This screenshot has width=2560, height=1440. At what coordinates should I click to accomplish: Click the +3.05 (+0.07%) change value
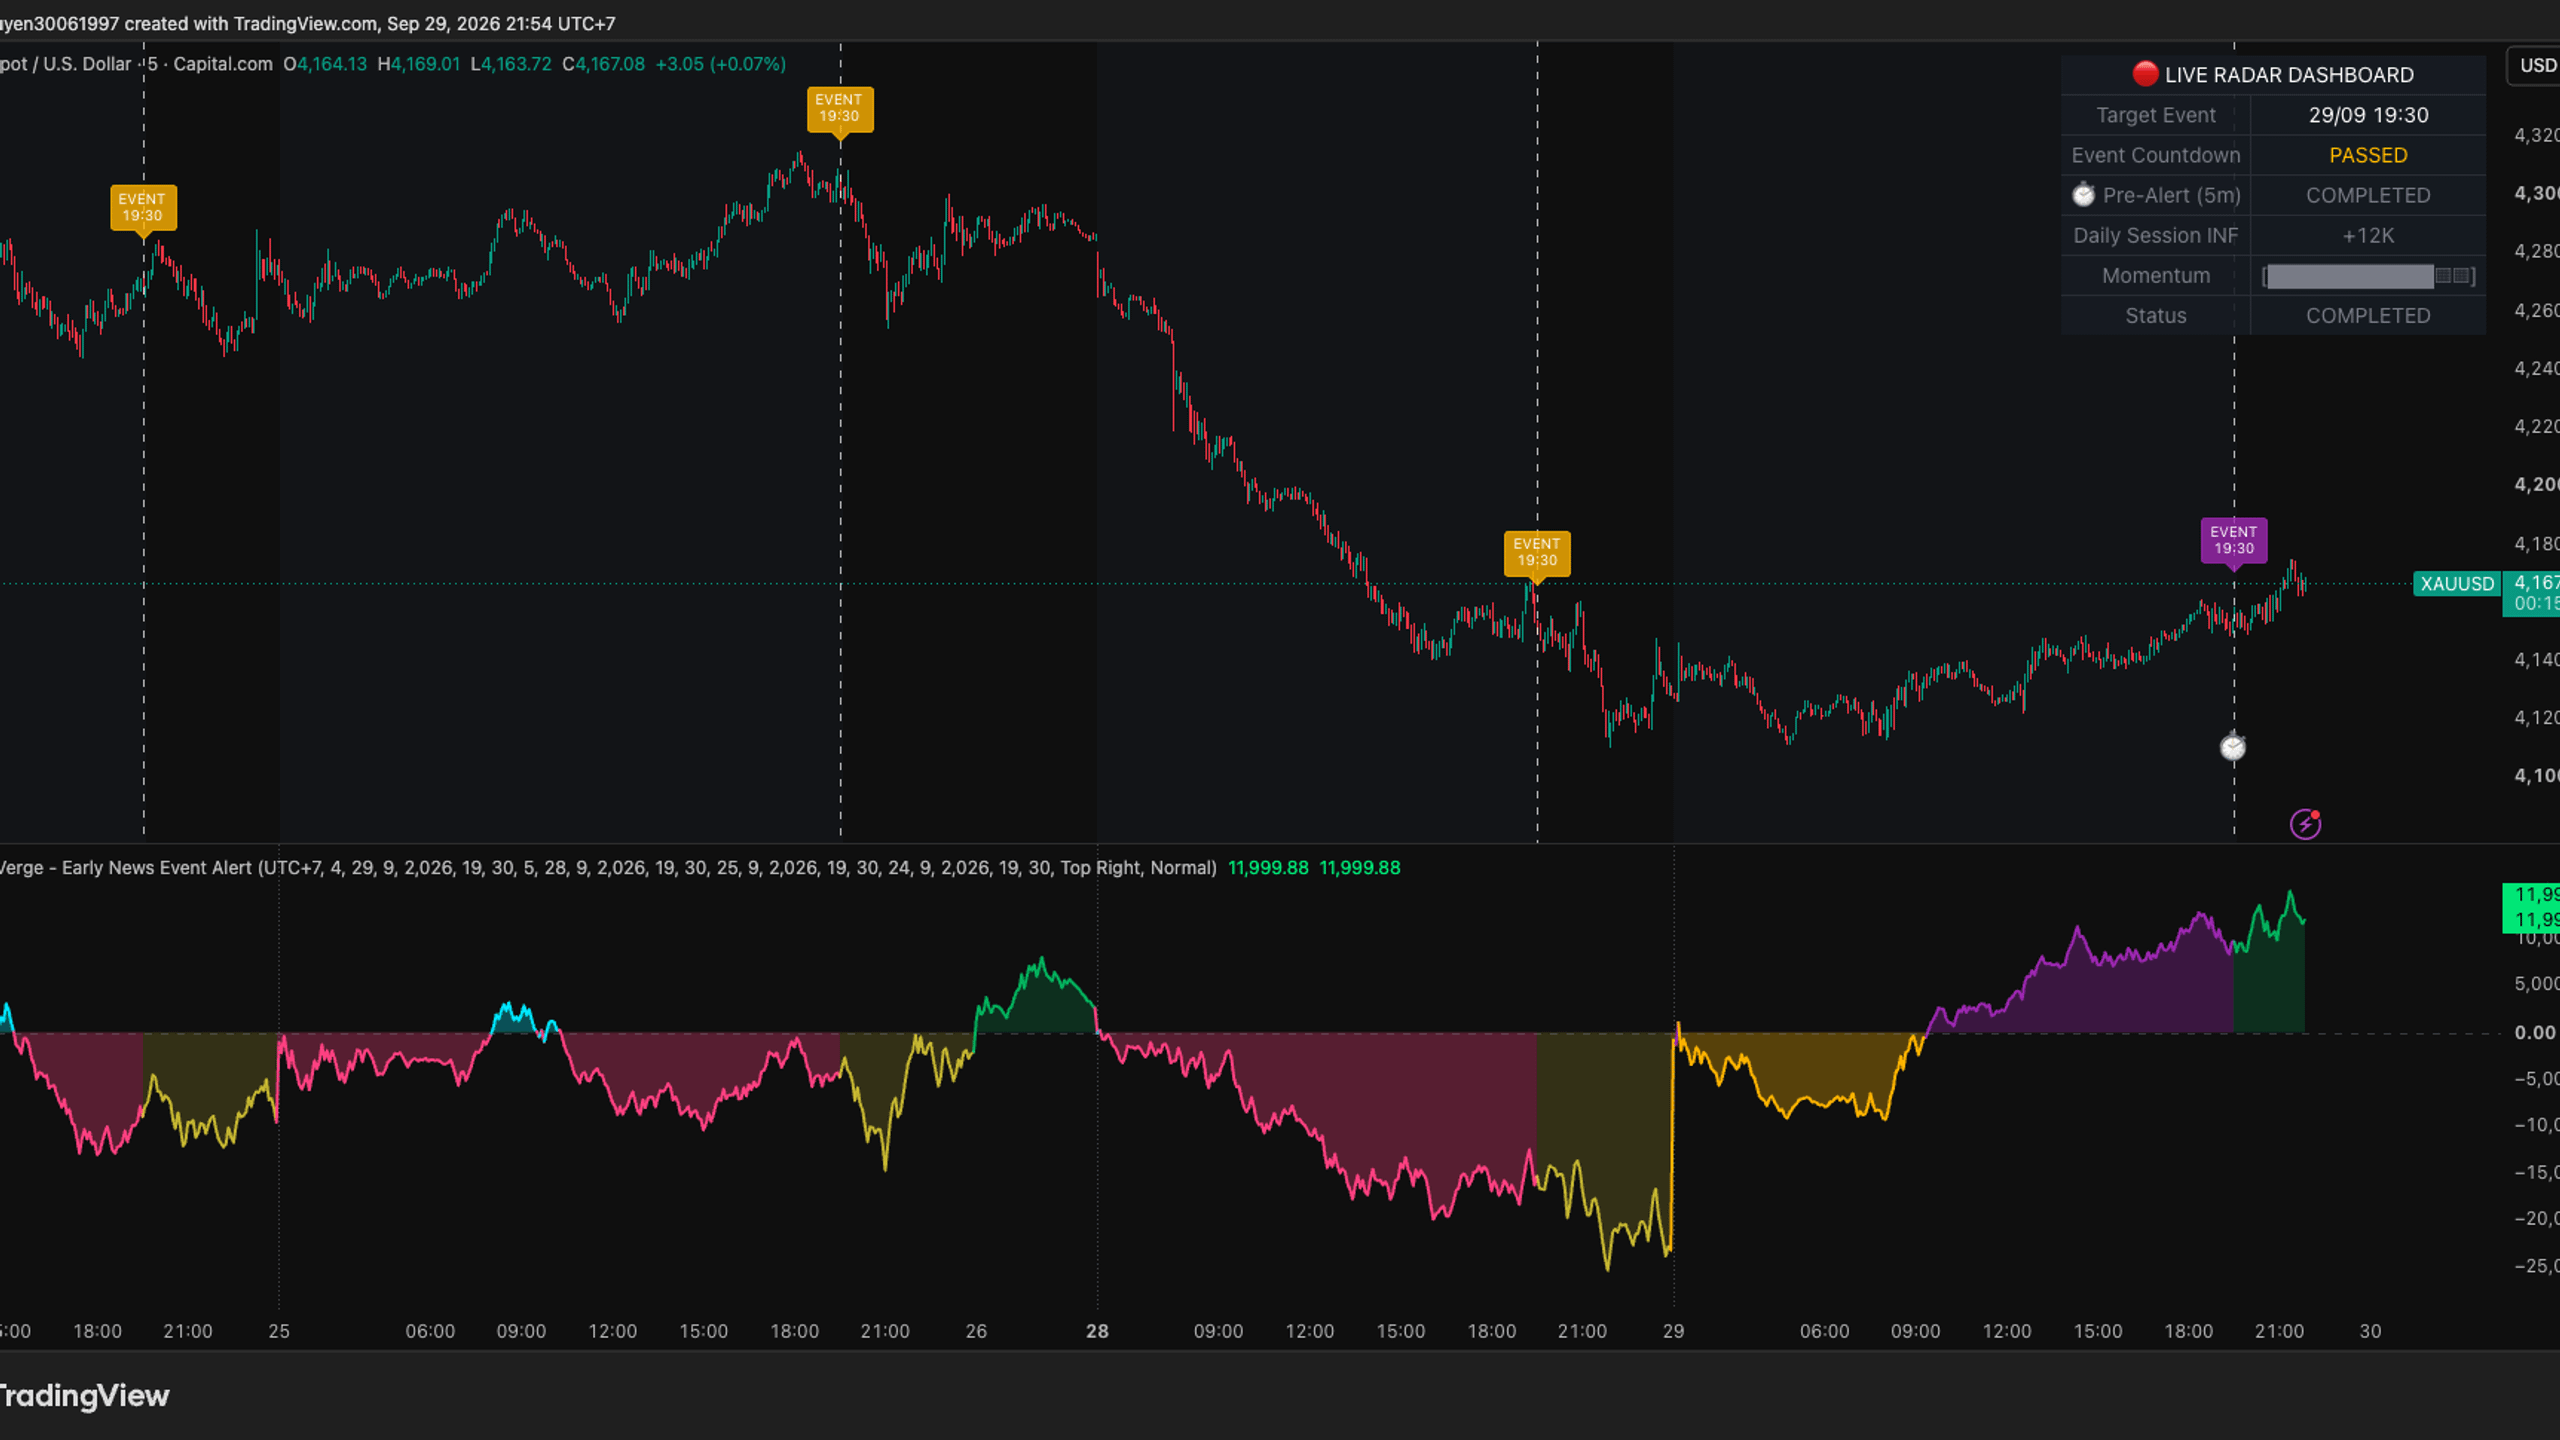[x=721, y=64]
